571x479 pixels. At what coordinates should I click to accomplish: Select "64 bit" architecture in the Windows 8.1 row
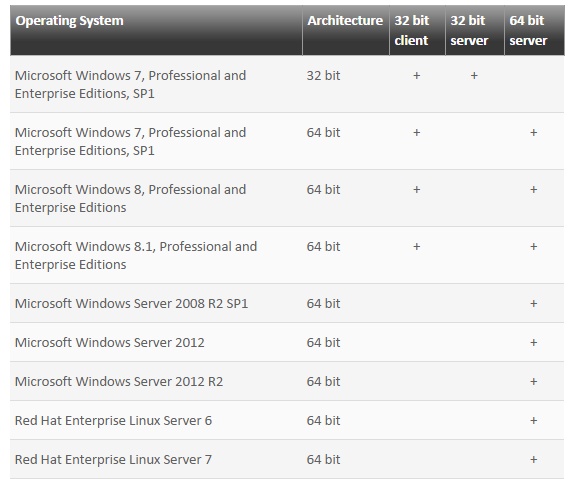tap(323, 247)
